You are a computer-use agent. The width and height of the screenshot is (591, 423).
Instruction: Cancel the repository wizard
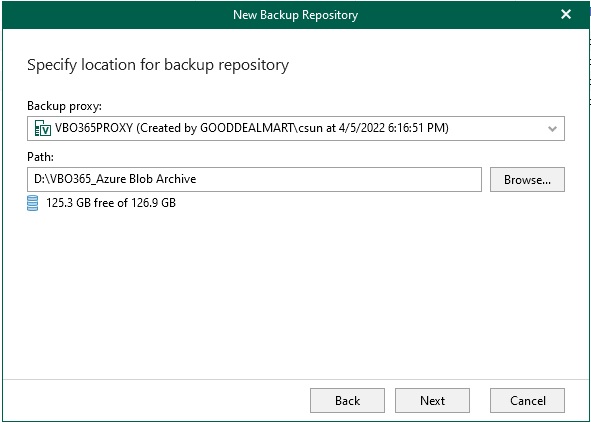point(527,400)
